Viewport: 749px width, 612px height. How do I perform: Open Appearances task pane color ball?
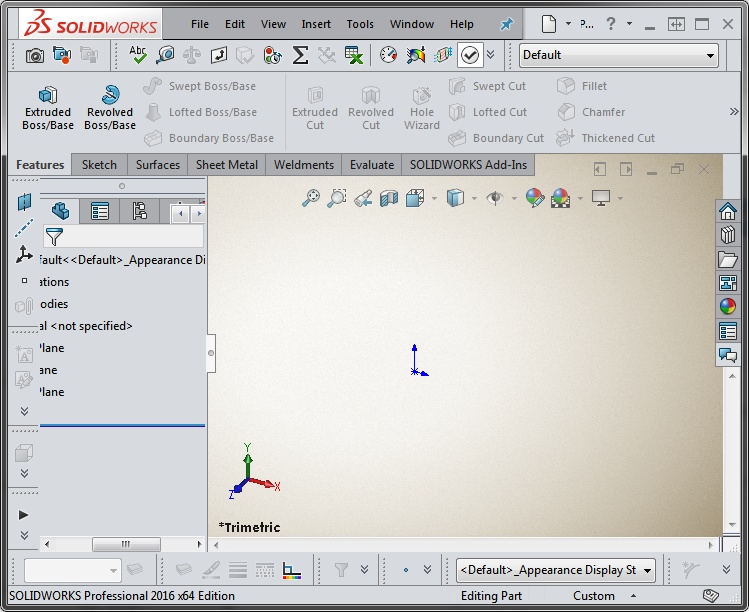point(728,306)
